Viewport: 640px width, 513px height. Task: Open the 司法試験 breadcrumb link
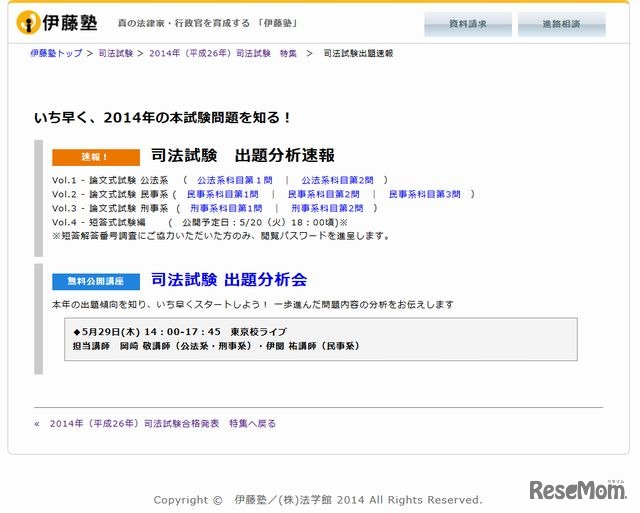116,53
